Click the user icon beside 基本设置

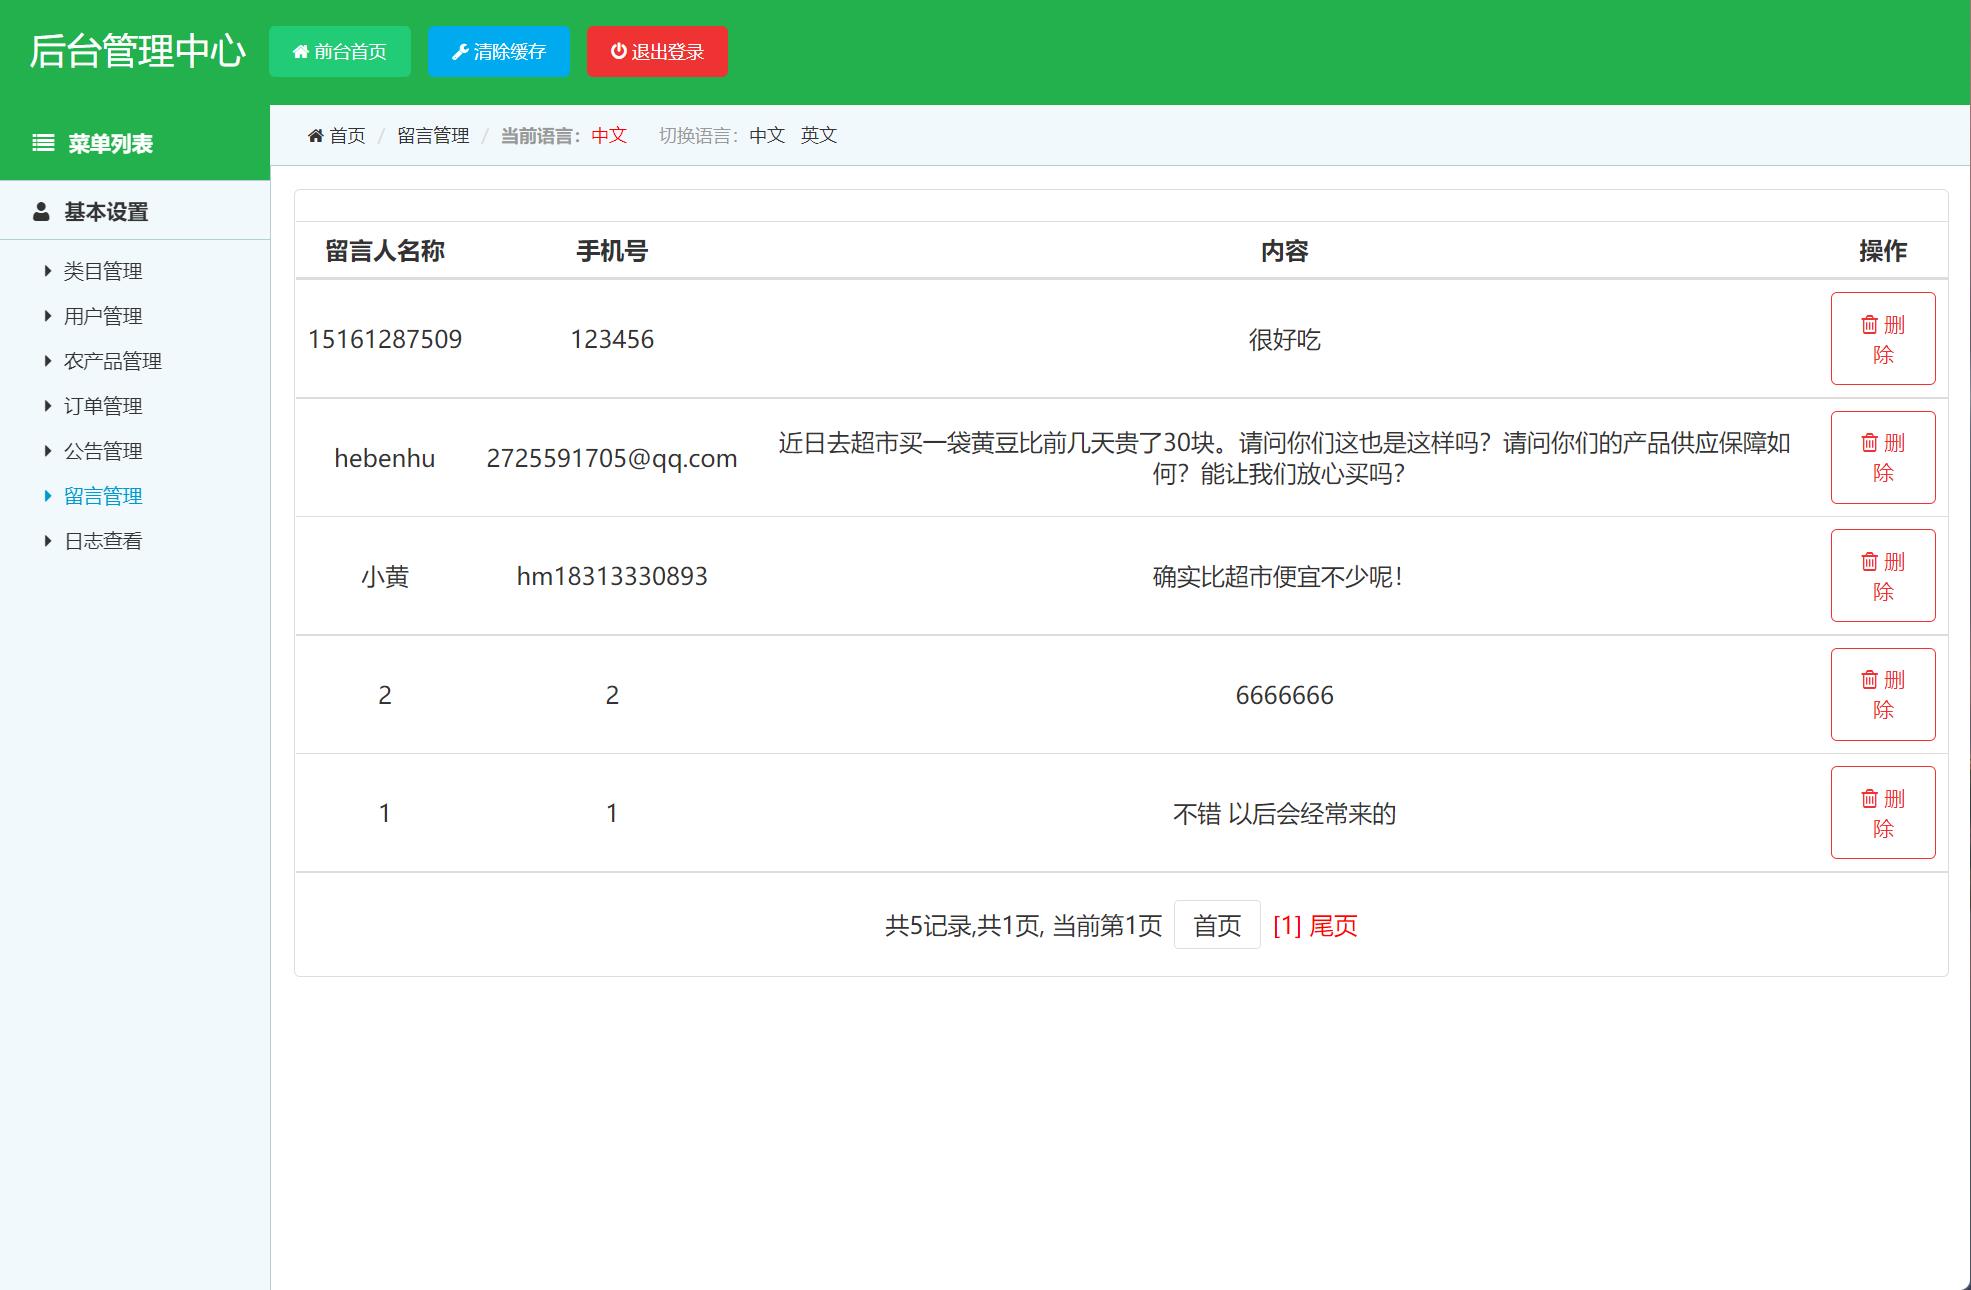click(x=40, y=211)
